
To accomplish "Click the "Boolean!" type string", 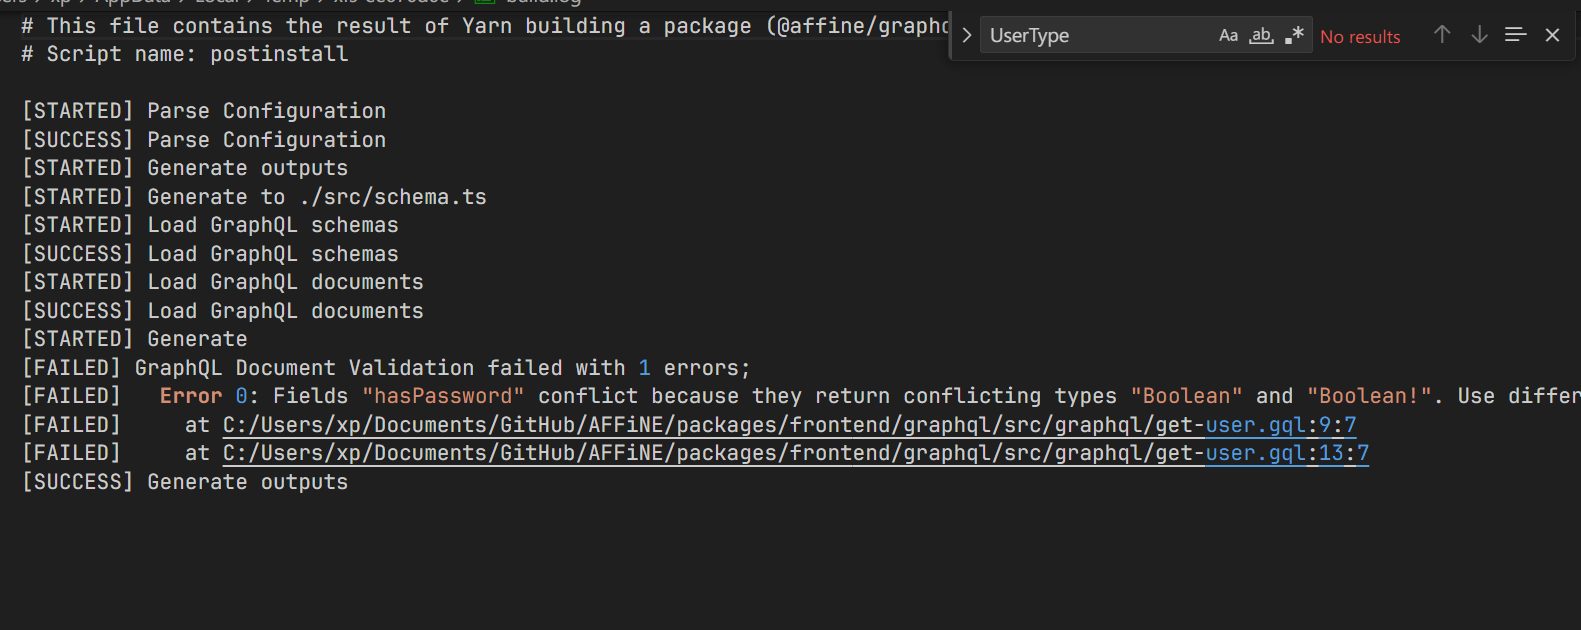I will 1369,397.
